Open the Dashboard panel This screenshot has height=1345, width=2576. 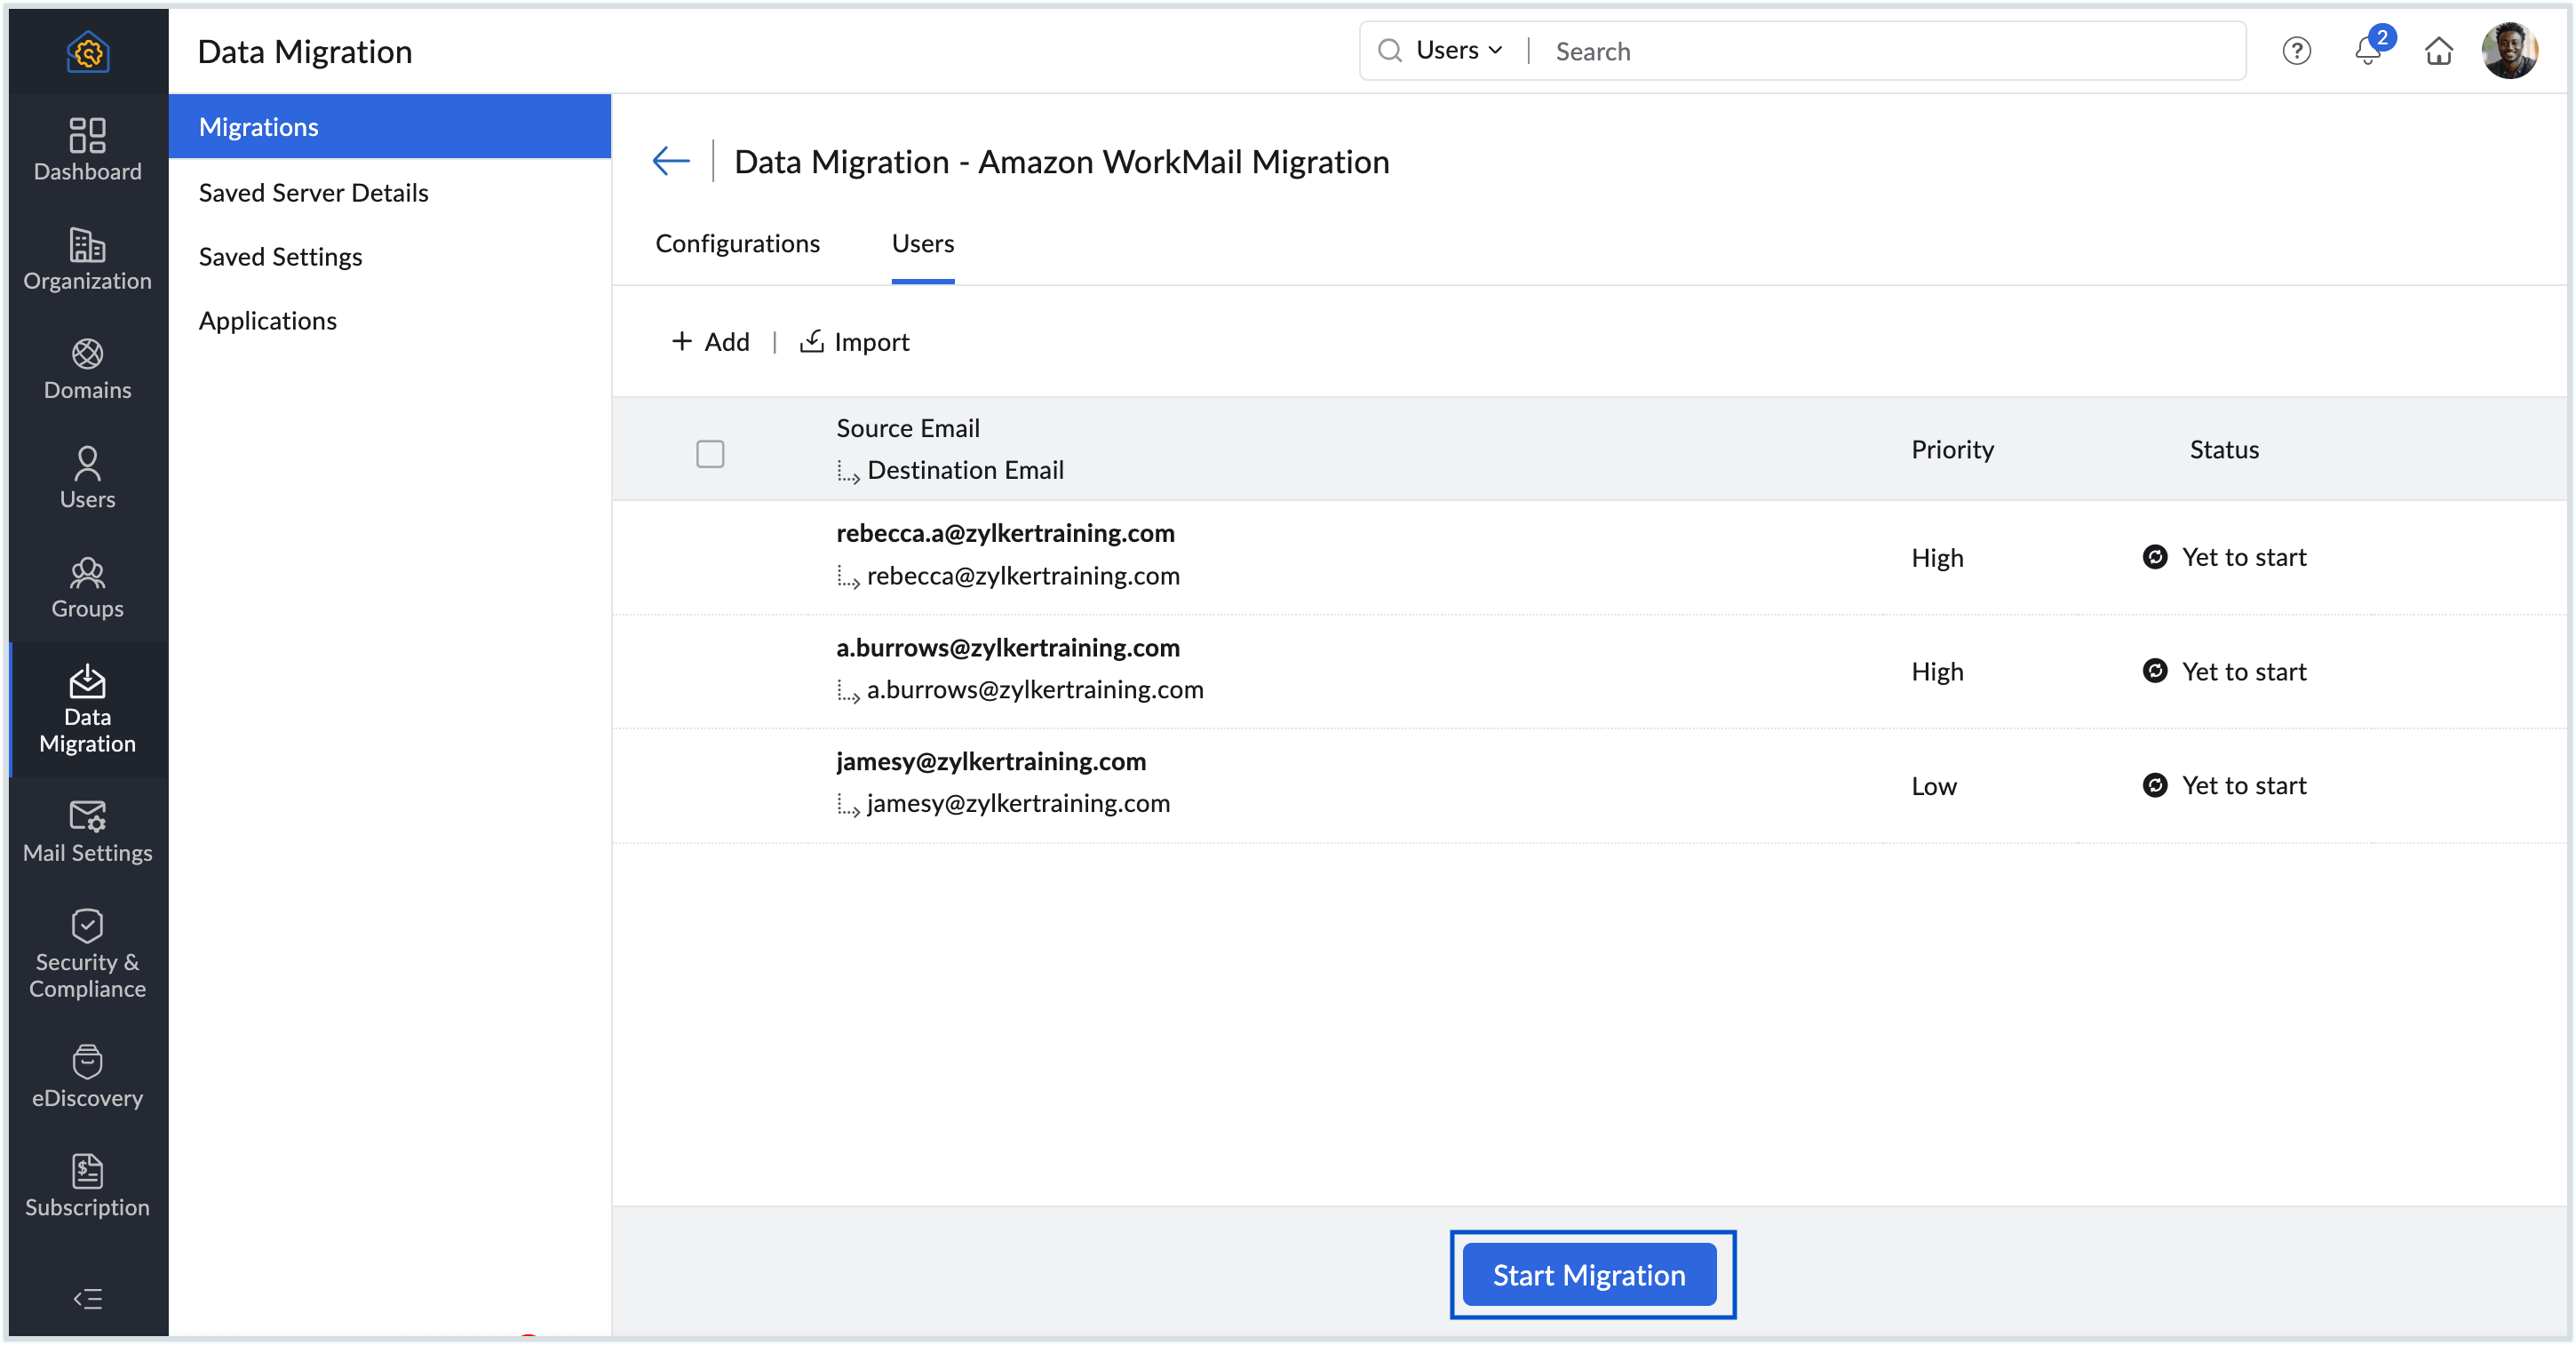87,150
